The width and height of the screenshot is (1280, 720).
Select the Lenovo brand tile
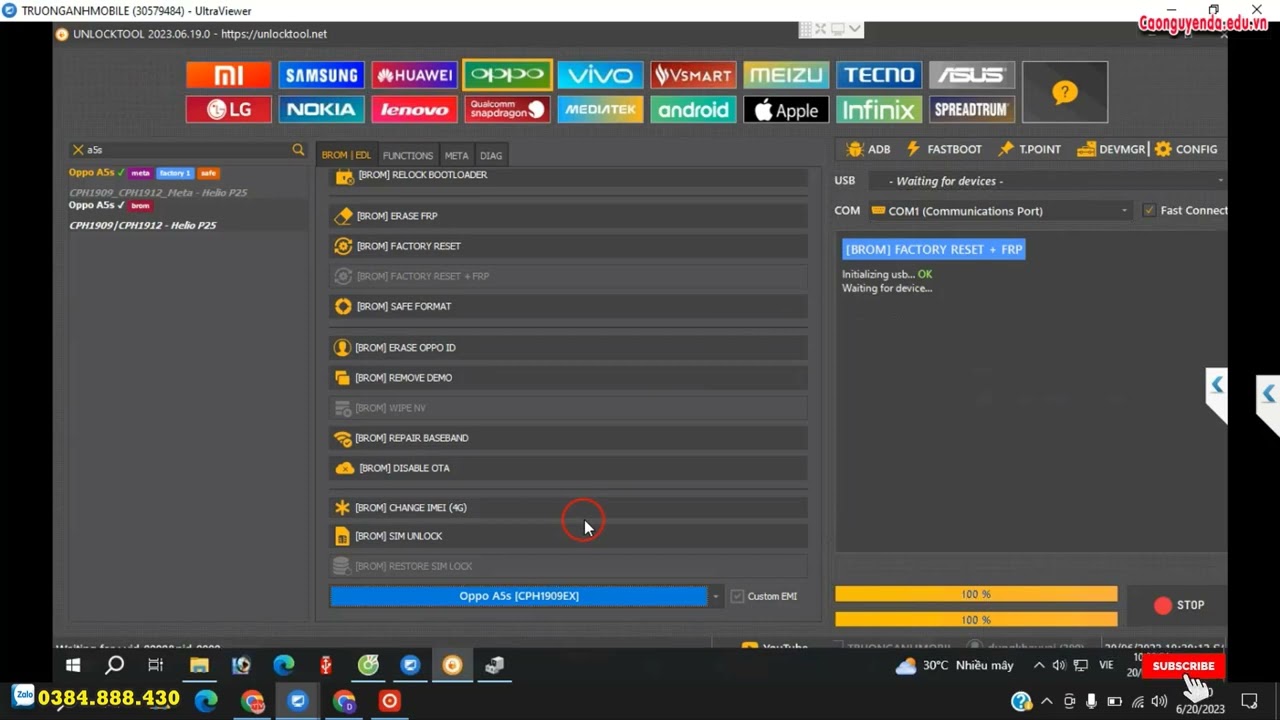(414, 109)
